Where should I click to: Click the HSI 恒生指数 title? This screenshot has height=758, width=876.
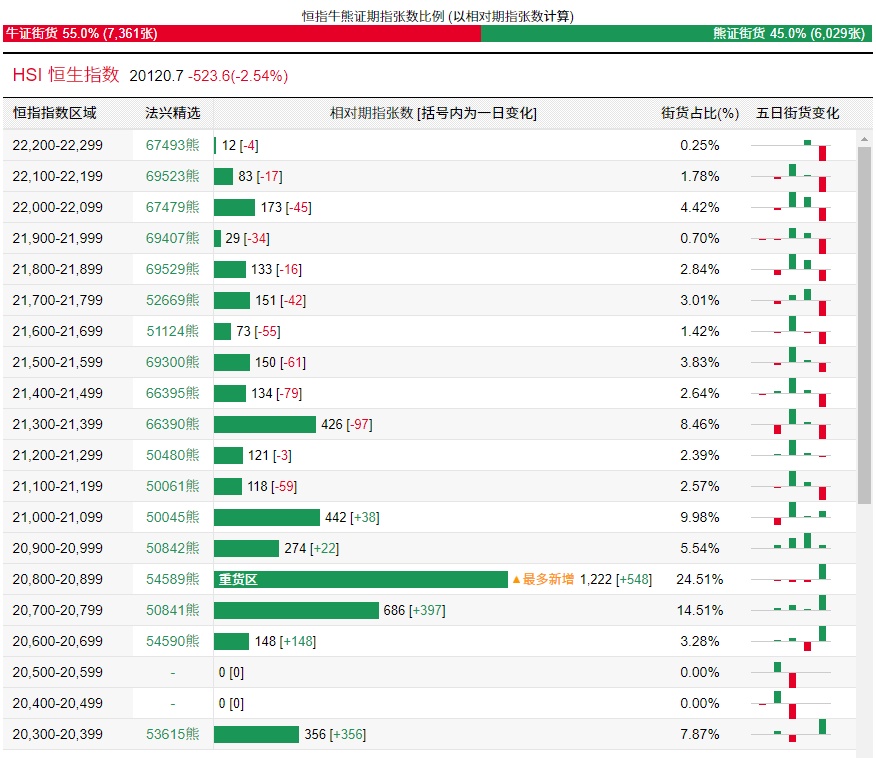pos(66,75)
